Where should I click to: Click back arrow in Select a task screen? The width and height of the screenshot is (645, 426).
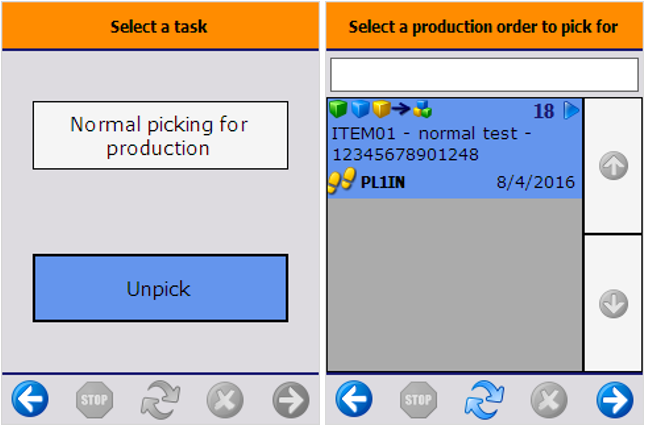tap(30, 400)
